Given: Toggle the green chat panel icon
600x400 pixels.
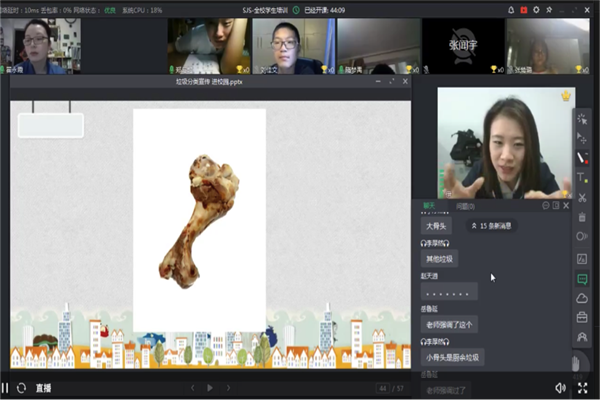Looking at the screenshot, I should [x=582, y=279].
